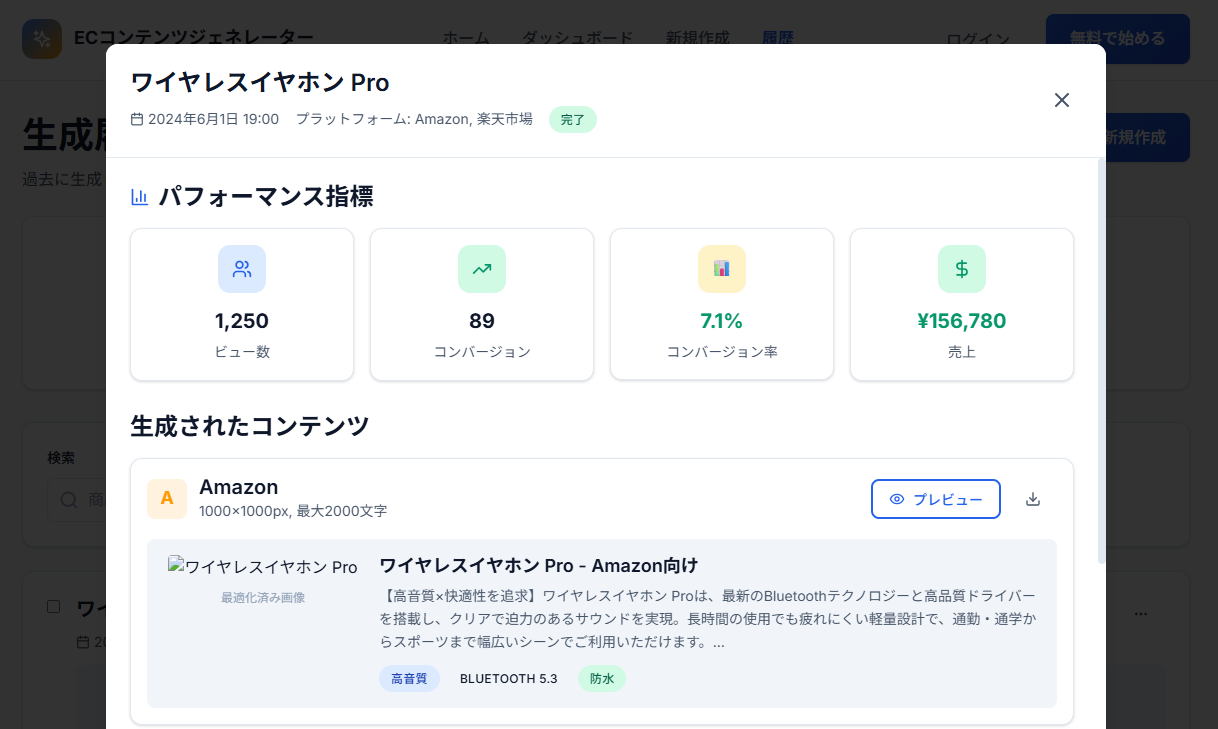The image size is (1218, 729).
Task: Click the views users icon
Action: coord(242,269)
